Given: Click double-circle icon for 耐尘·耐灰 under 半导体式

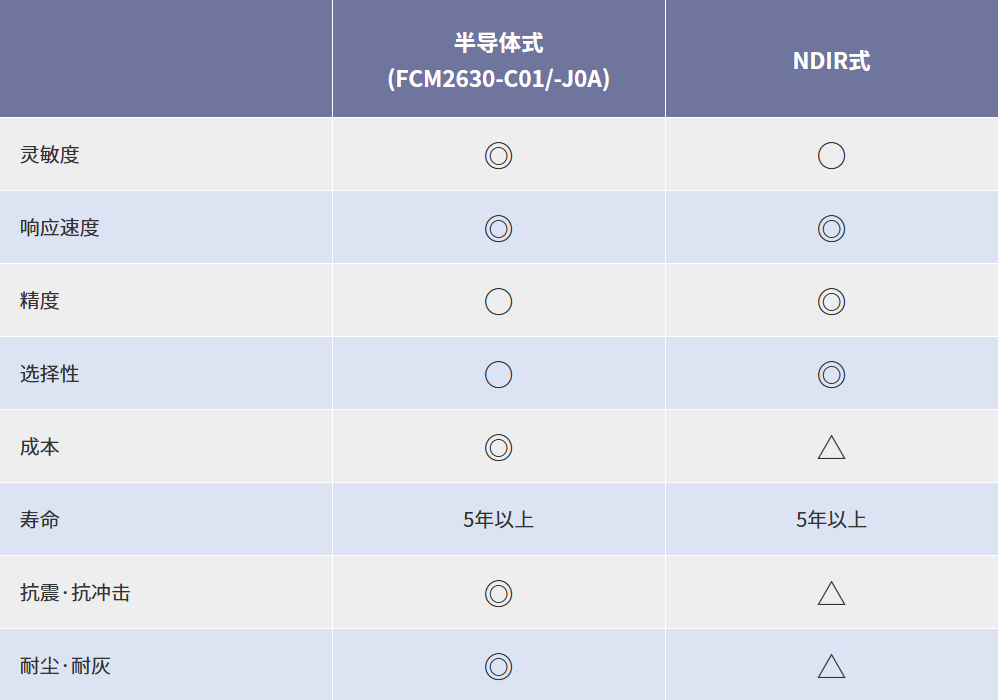Looking at the screenshot, I should tap(498, 666).
